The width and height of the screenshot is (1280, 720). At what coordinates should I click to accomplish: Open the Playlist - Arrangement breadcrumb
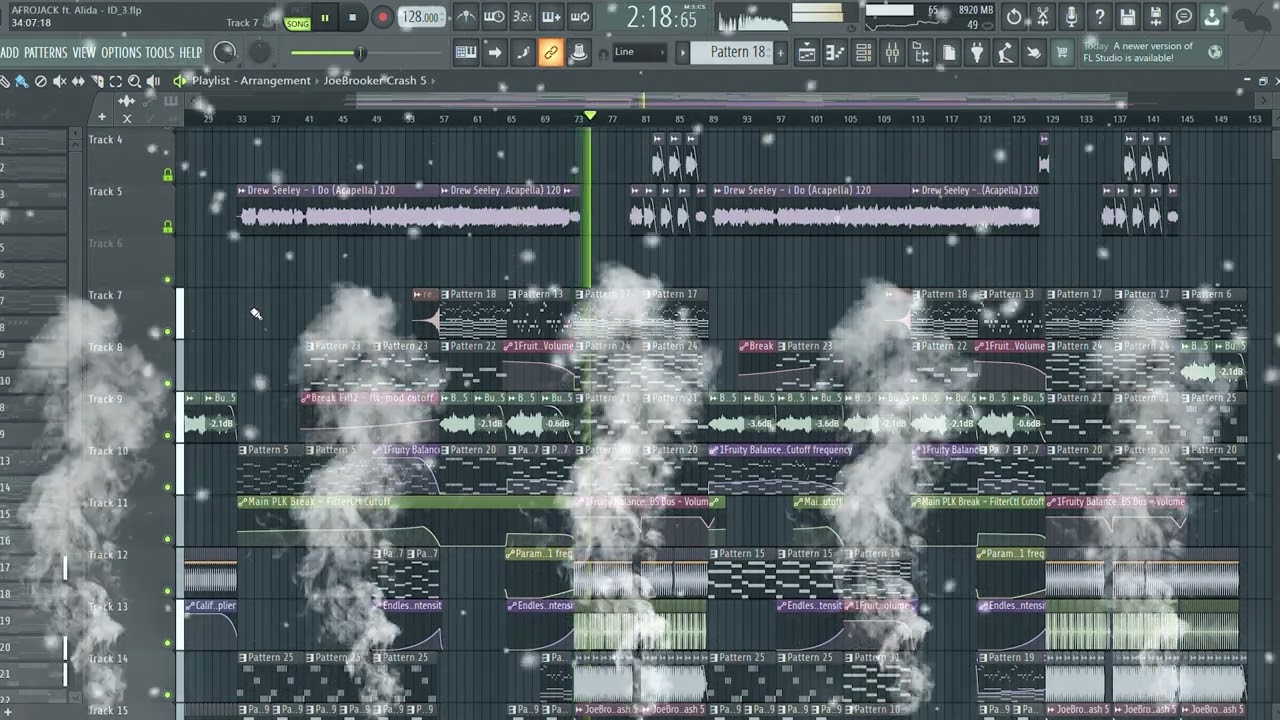[251, 81]
